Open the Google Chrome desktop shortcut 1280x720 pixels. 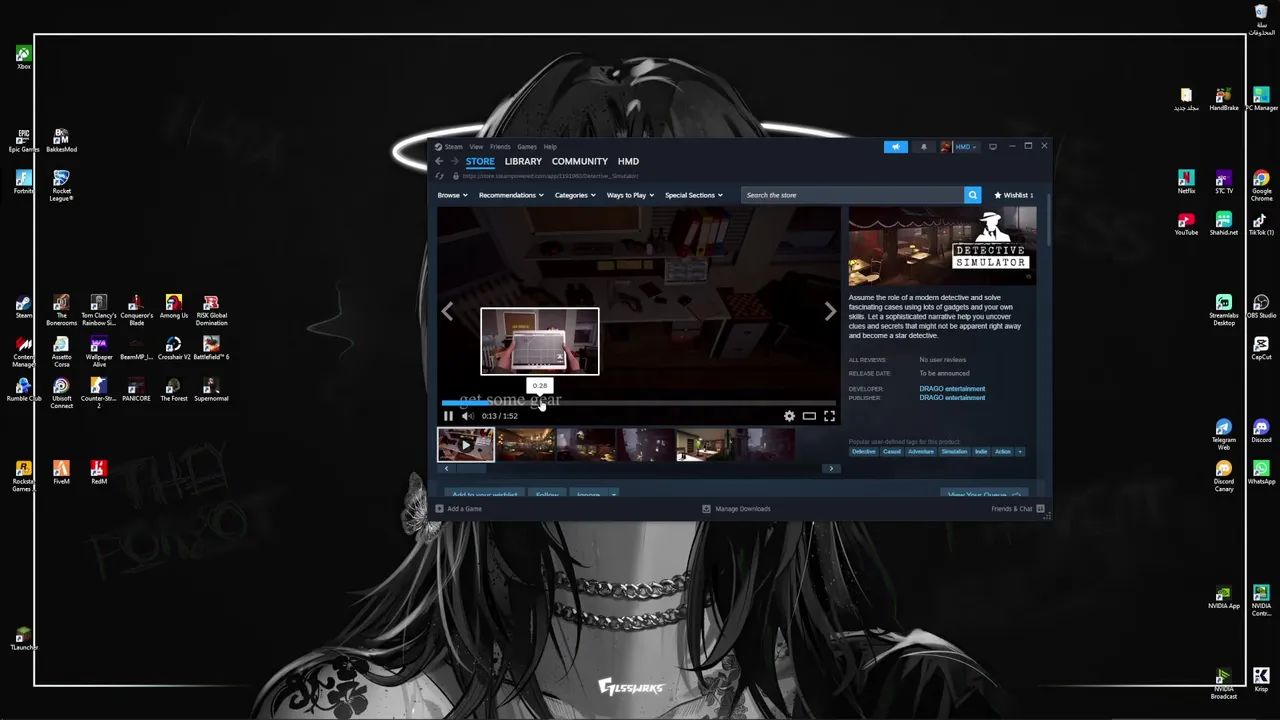(x=1261, y=186)
